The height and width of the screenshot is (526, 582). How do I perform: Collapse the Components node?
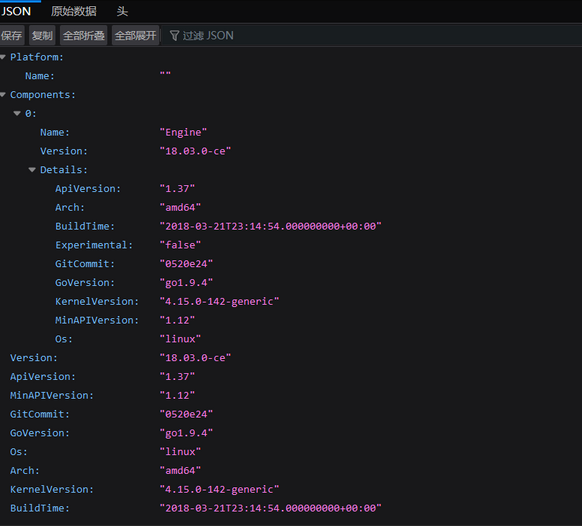(x=3, y=95)
